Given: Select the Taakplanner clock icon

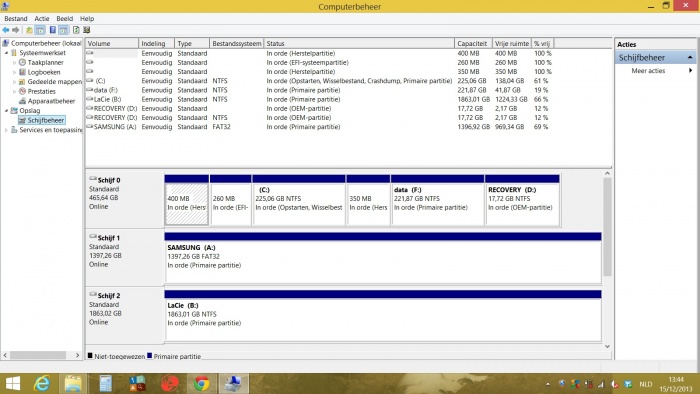Looking at the screenshot, I should tap(22, 62).
